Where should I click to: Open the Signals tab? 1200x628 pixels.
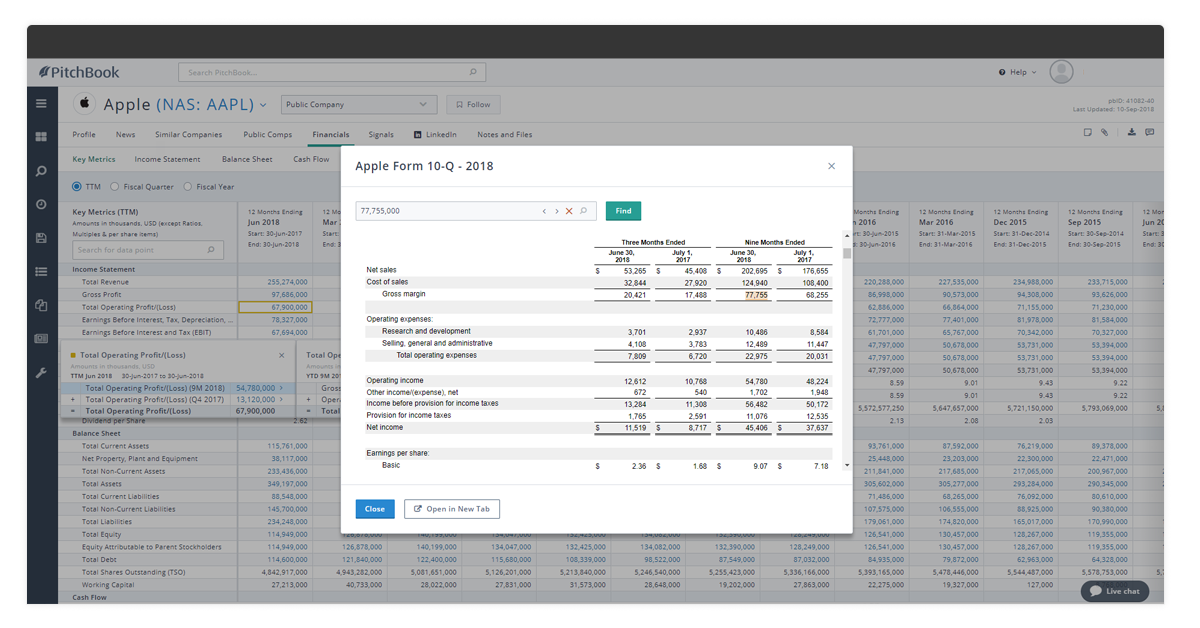coord(381,134)
